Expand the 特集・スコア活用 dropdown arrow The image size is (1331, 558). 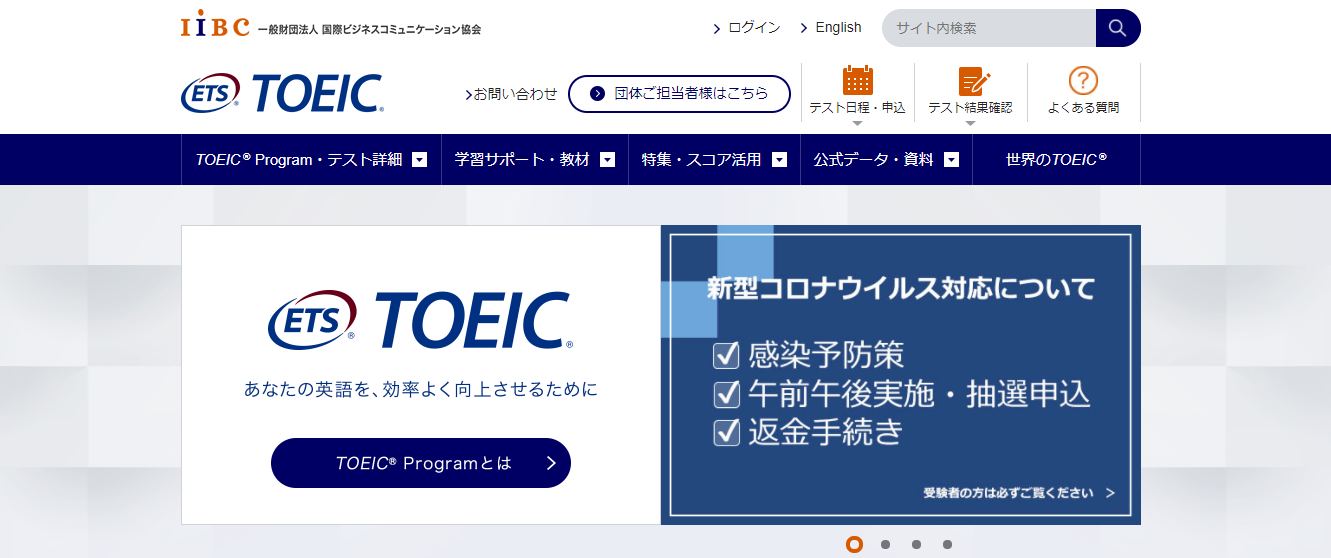pos(779,159)
